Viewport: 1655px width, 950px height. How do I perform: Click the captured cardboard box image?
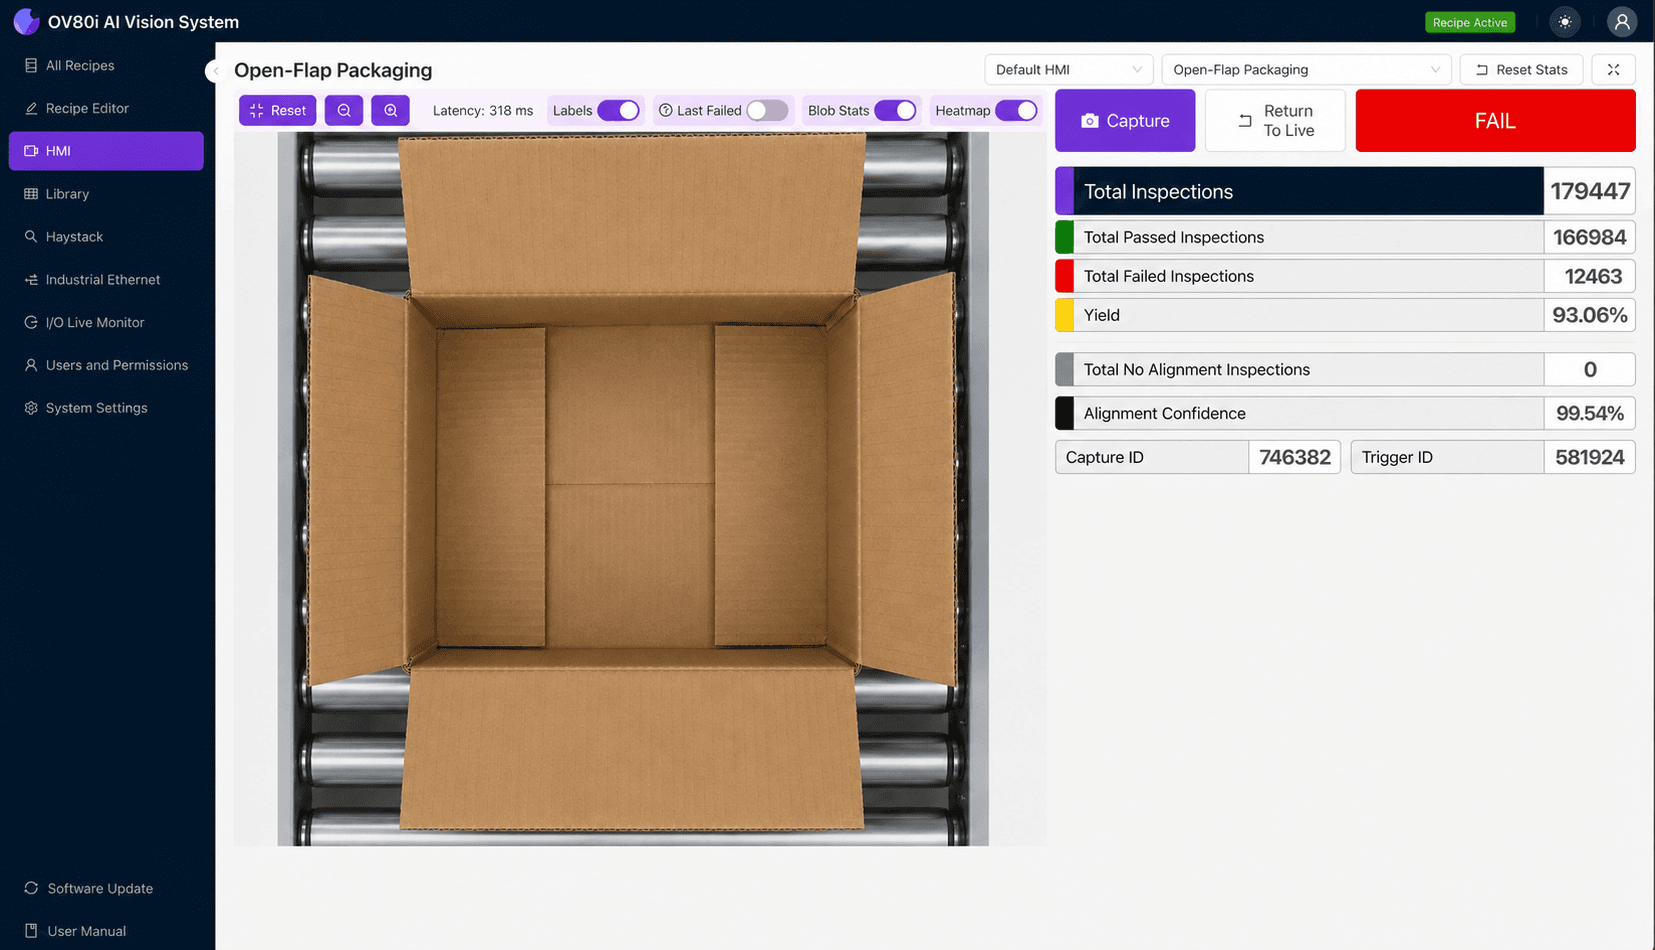pyautogui.click(x=633, y=489)
